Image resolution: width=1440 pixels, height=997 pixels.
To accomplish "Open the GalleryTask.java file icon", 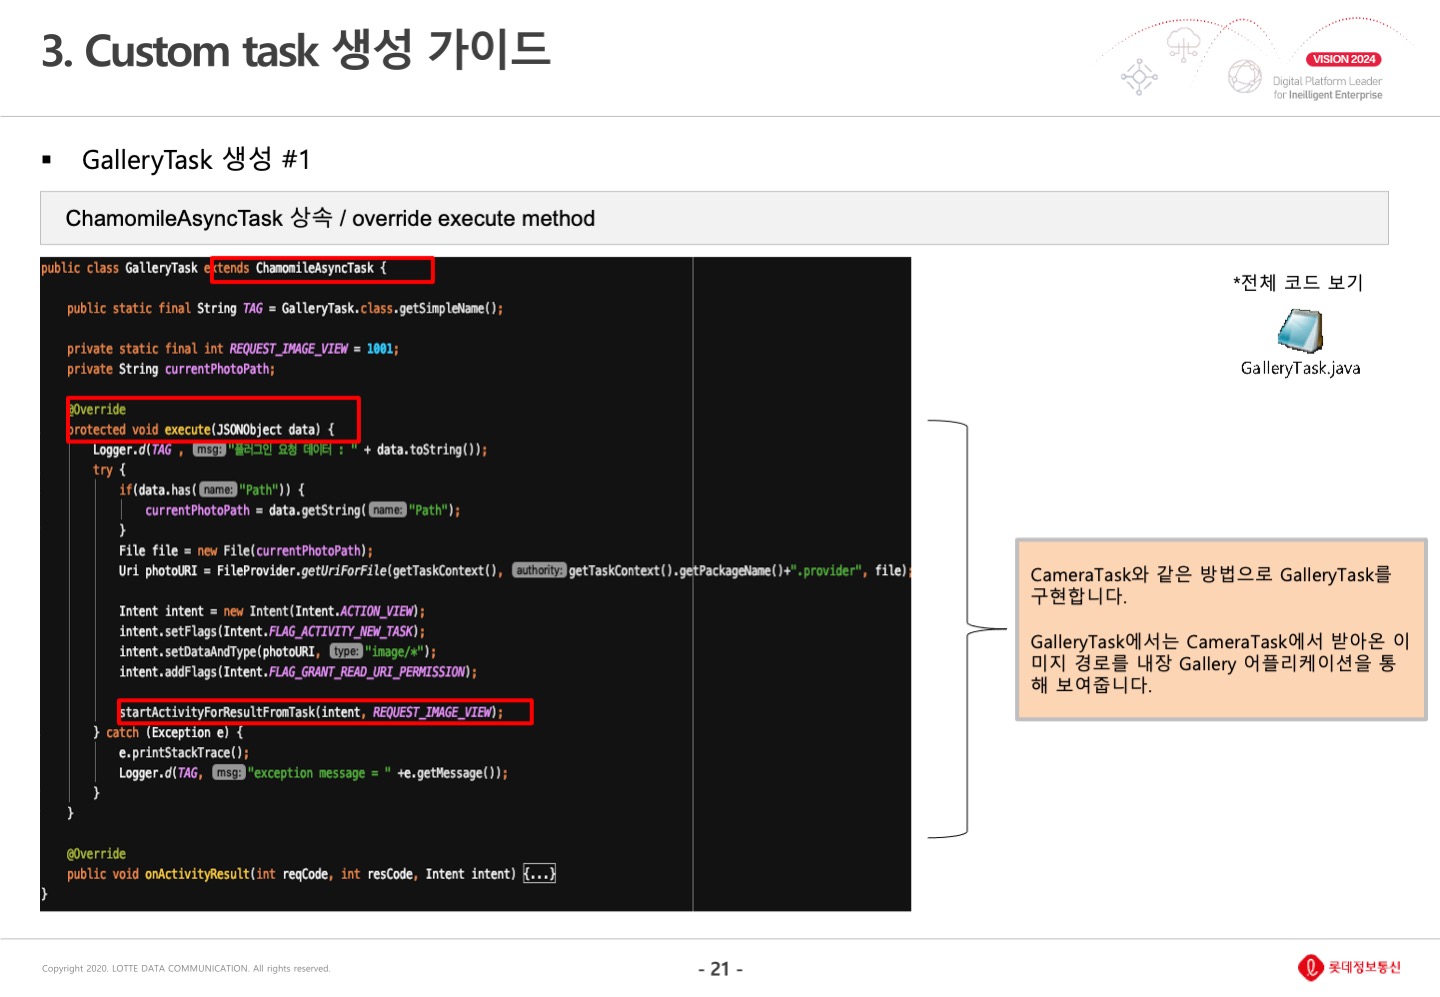I will pyautogui.click(x=1301, y=331).
